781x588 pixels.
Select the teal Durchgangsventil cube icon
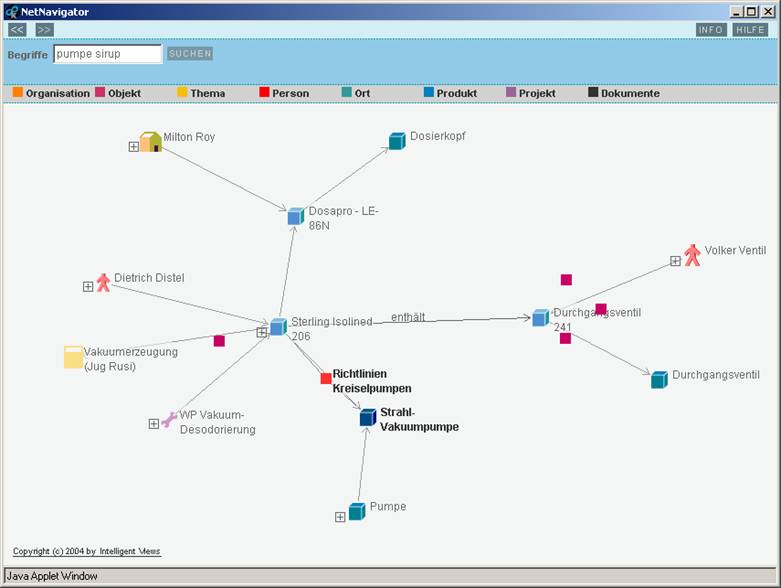659,380
